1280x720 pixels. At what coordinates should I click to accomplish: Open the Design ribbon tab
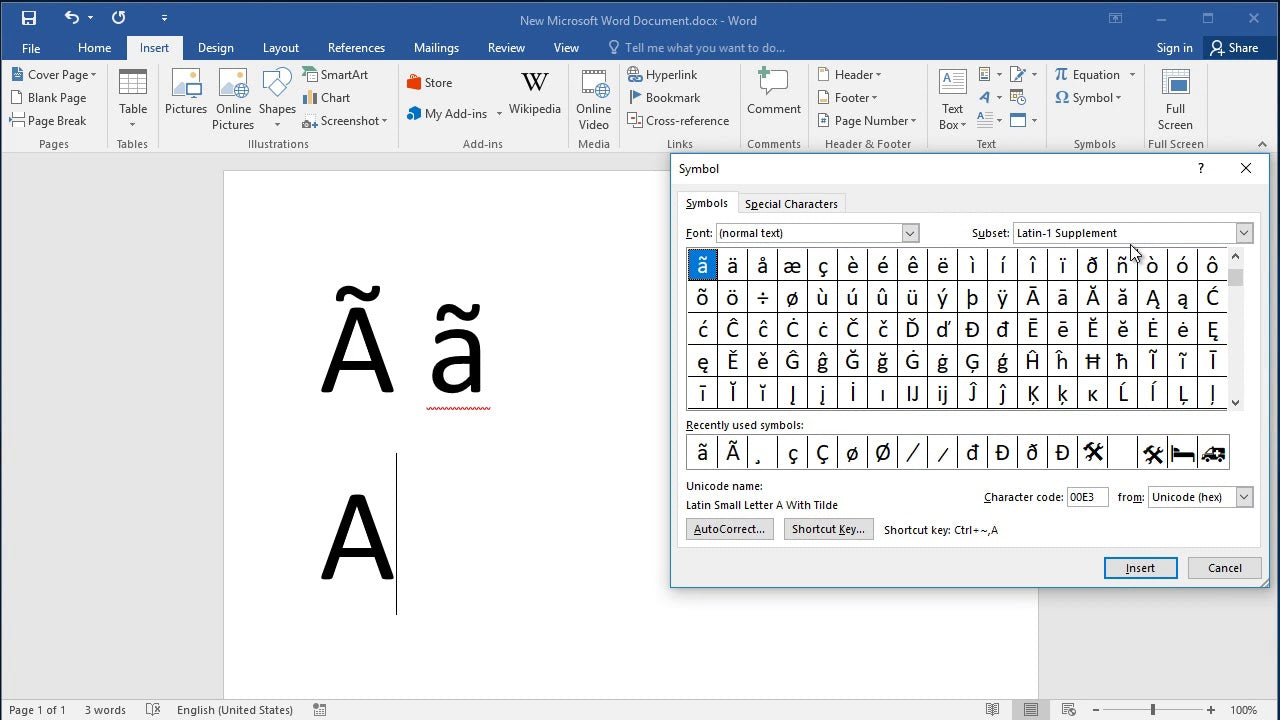tap(215, 48)
